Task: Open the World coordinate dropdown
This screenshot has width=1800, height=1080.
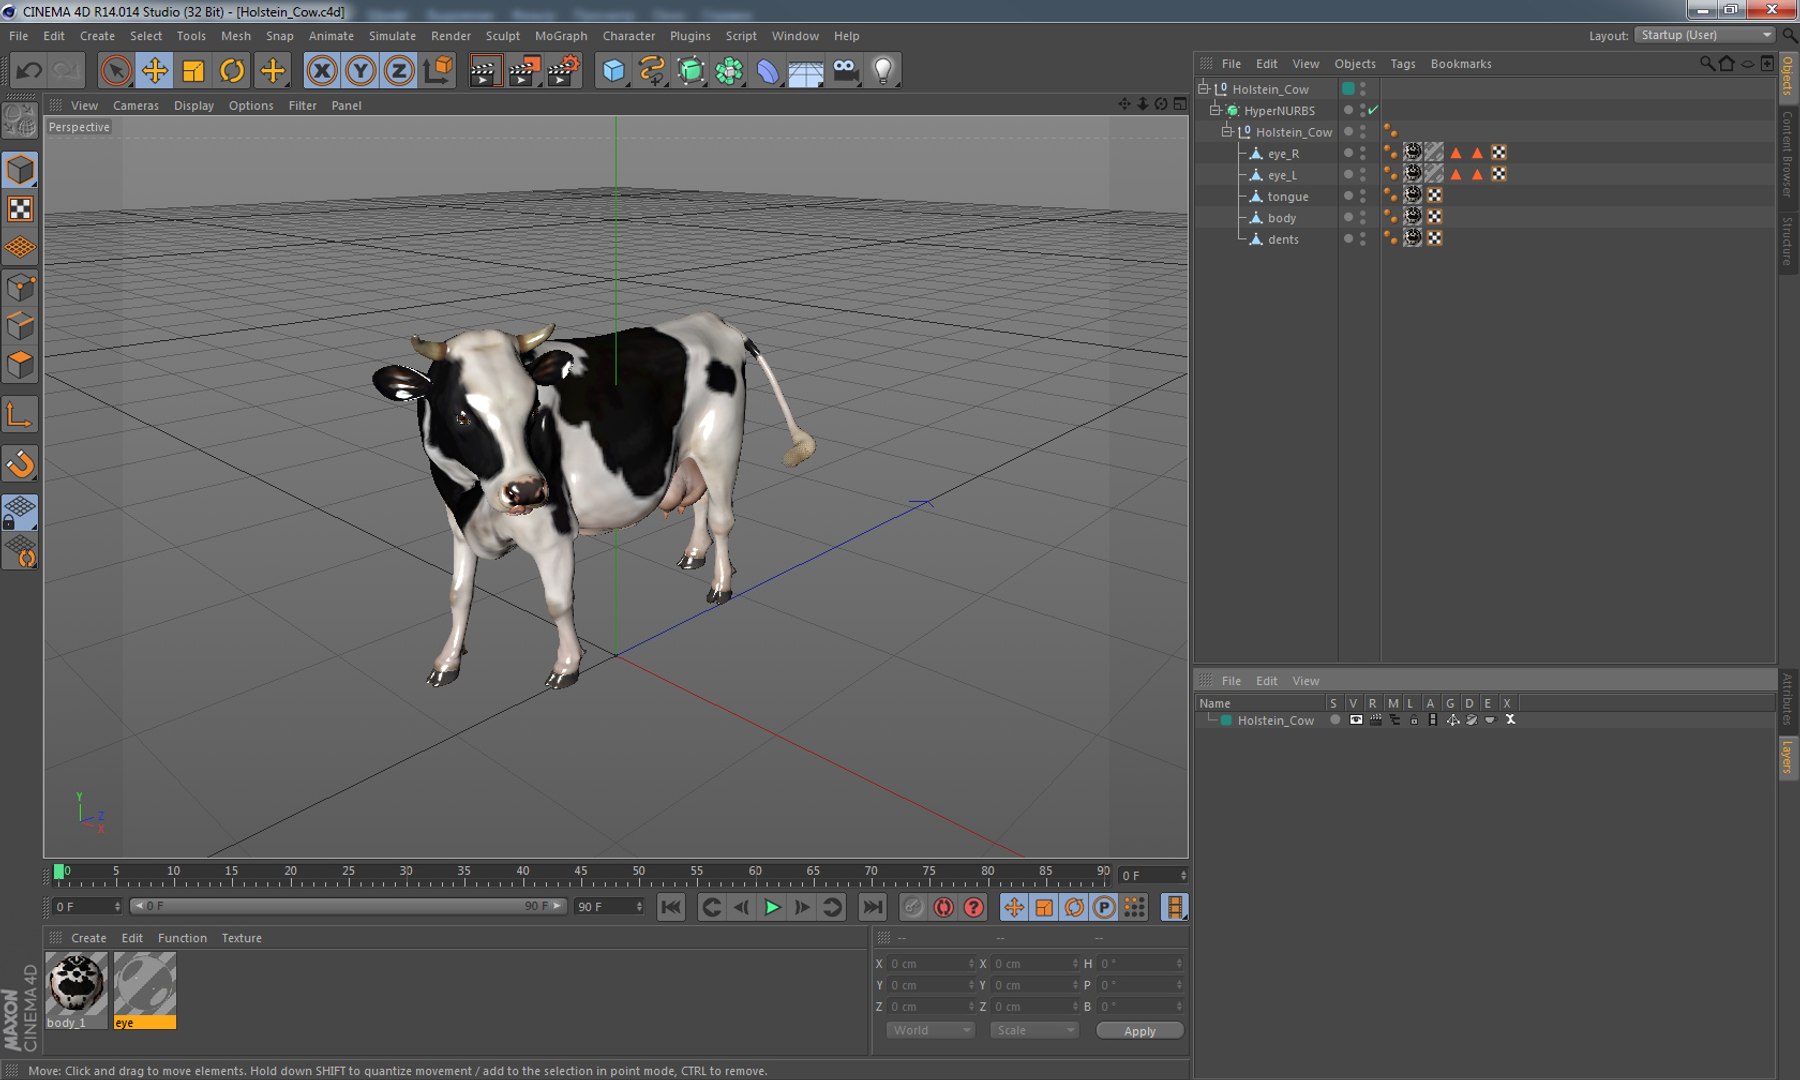Action: click(x=930, y=1030)
